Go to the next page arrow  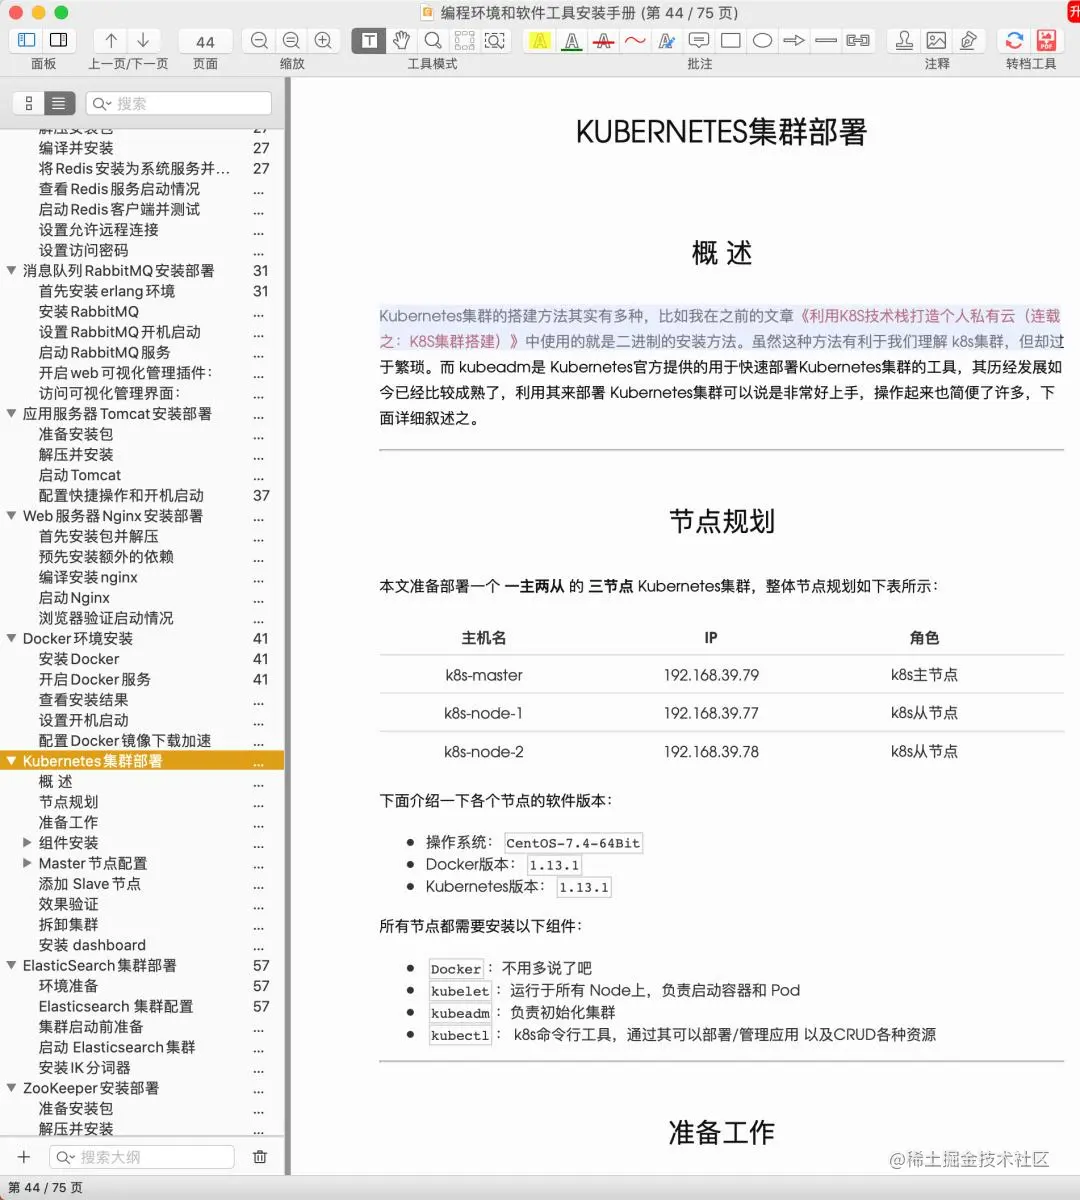click(143, 40)
